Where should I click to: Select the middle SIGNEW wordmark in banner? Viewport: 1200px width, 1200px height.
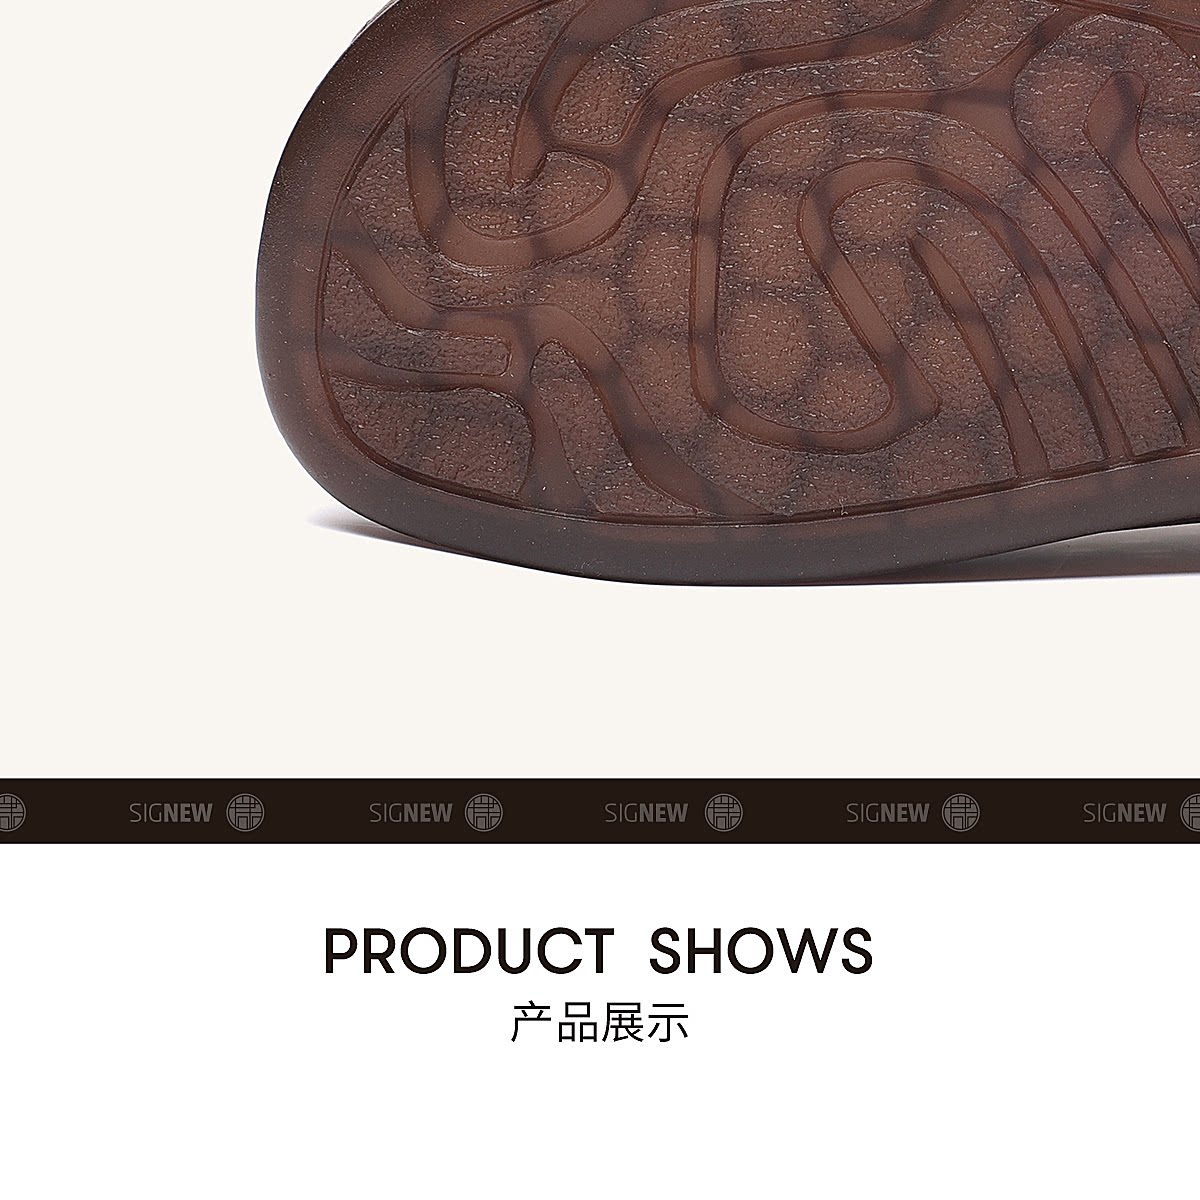(646, 813)
